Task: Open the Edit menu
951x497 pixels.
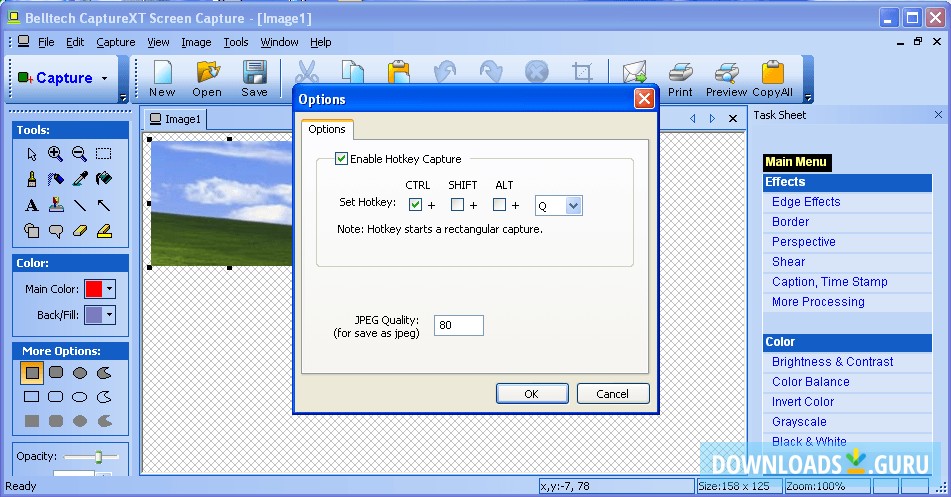Action: coord(75,42)
